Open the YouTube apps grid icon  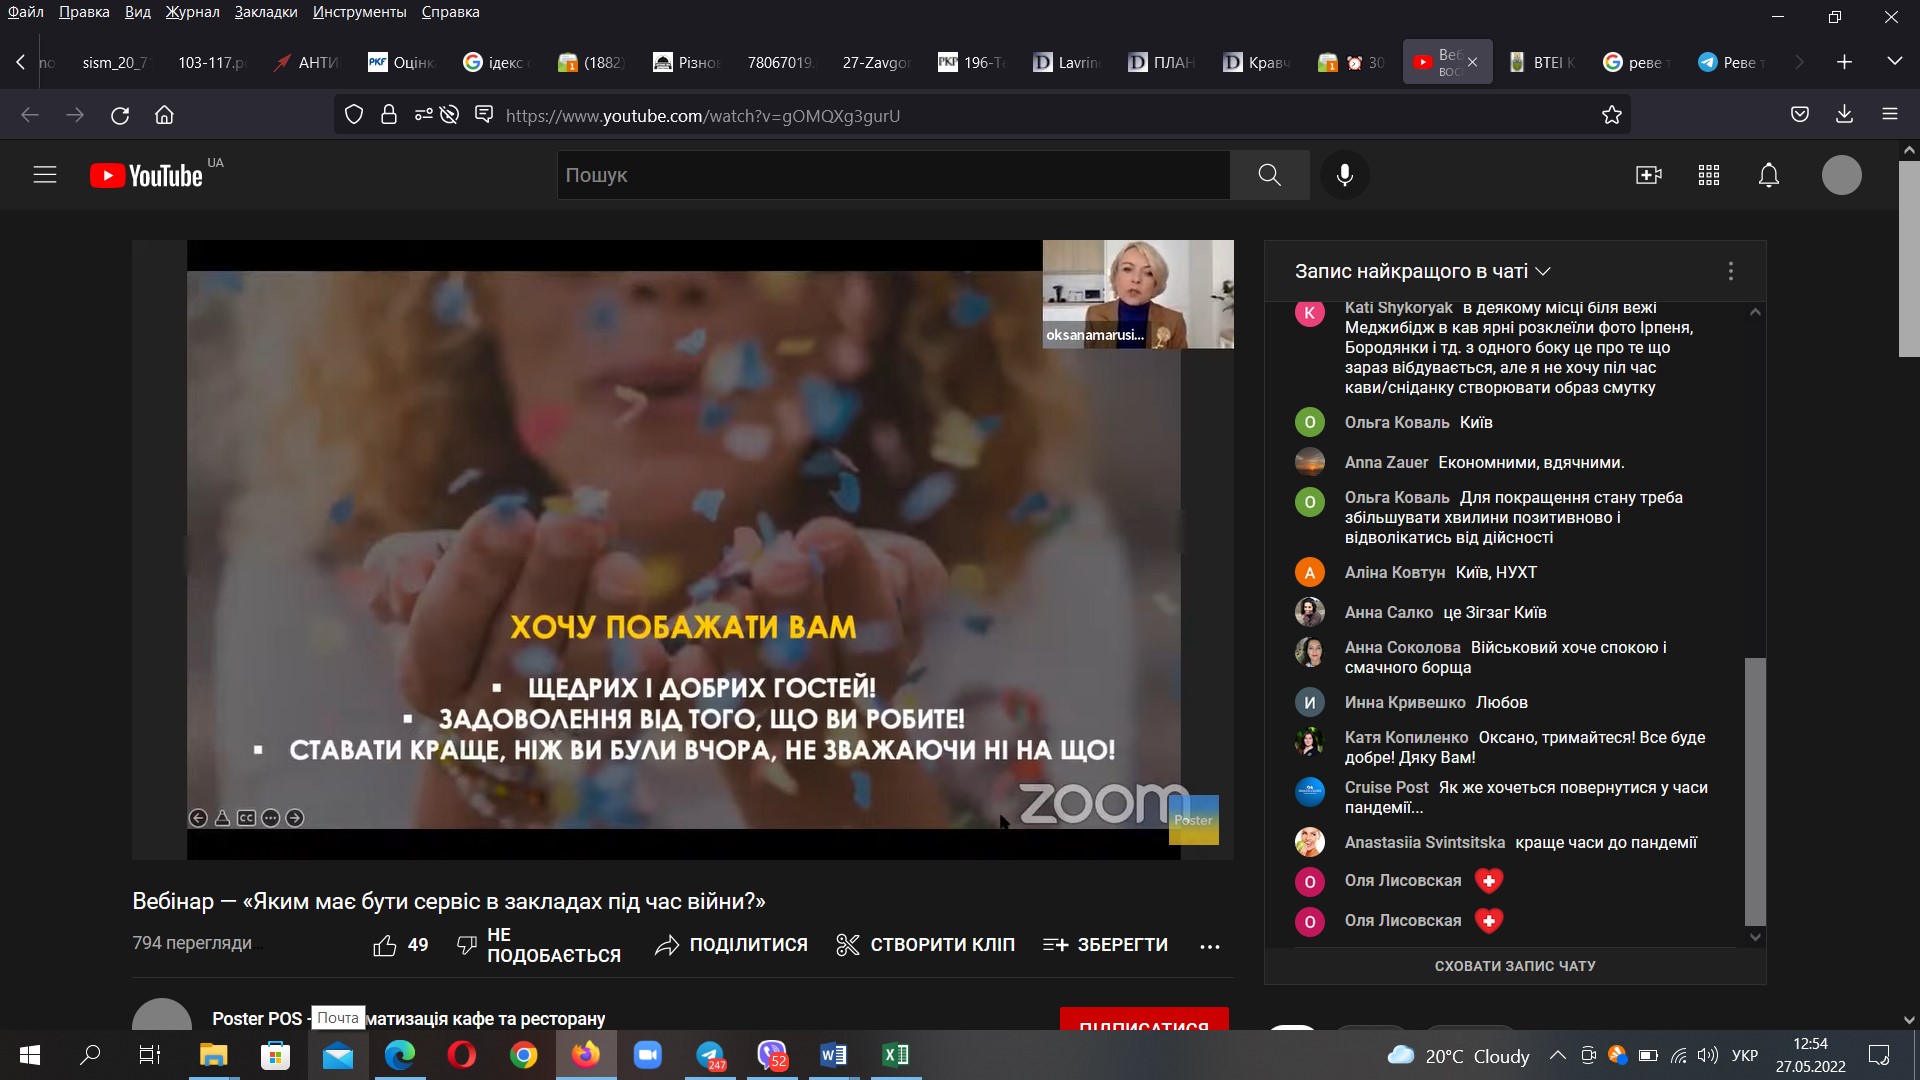(1708, 176)
